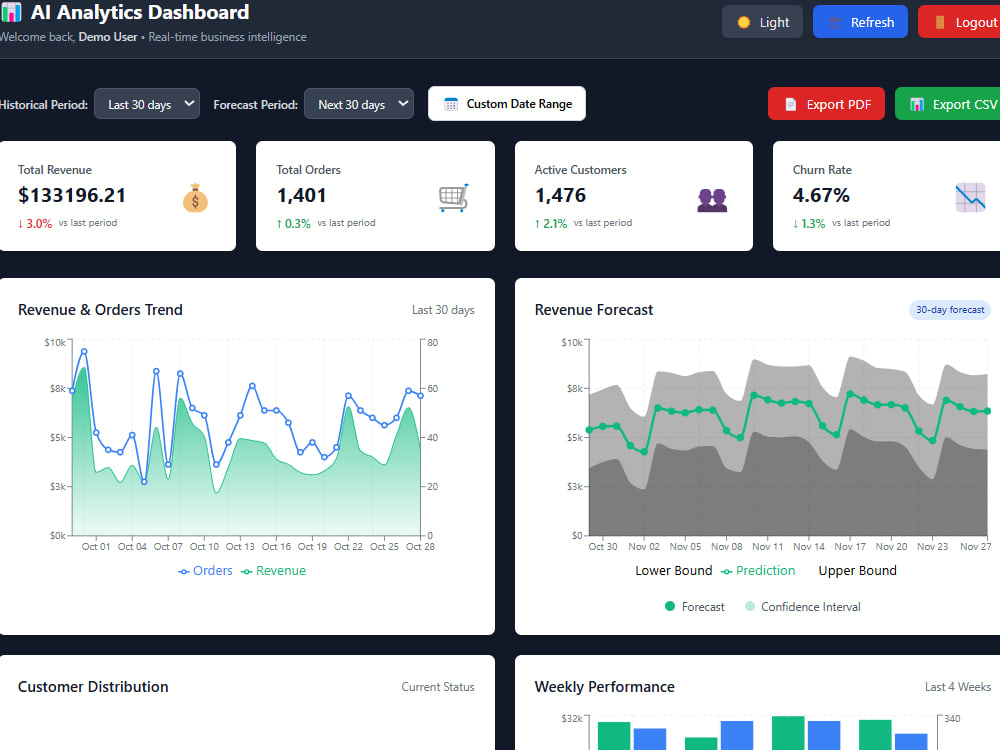Click the Last 4 Weeks label
Screen dimensions: 1000x750
(x=958, y=687)
